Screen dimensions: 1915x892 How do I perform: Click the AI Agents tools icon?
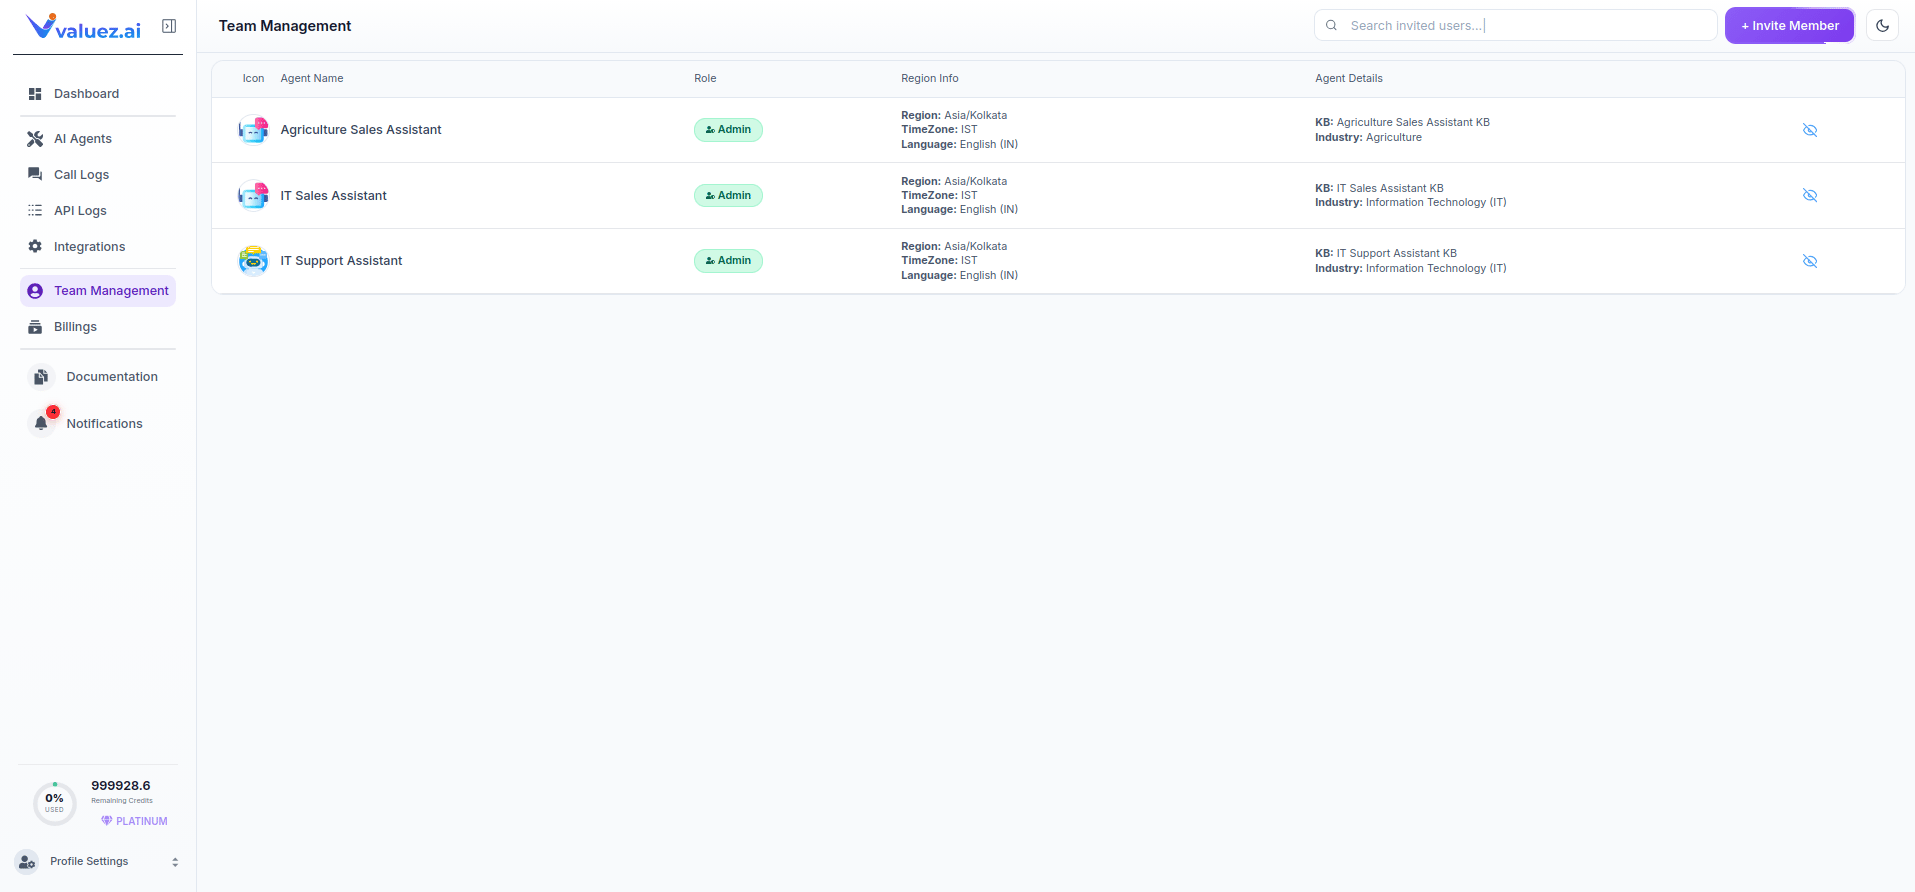35,139
